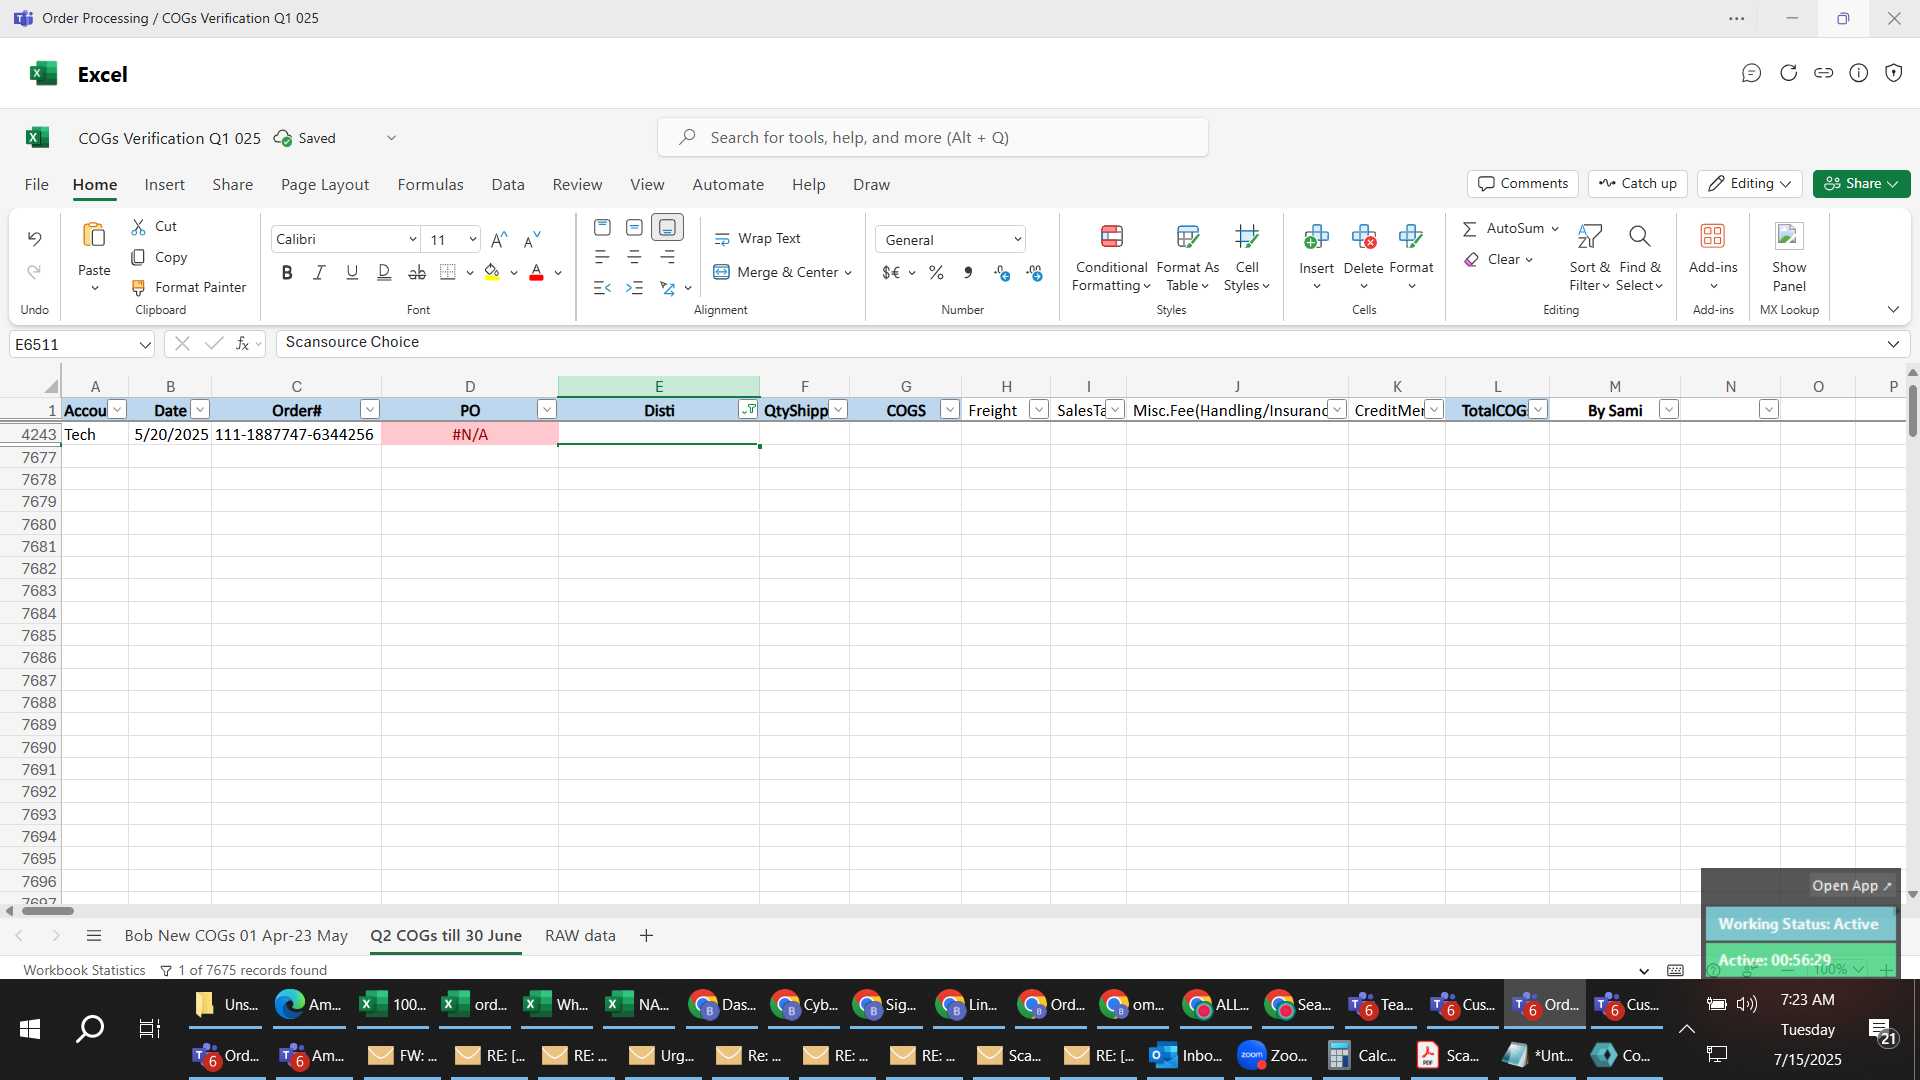Click the Comments button
The image size is (1920, 1080).
click(x=1523, y=184)
